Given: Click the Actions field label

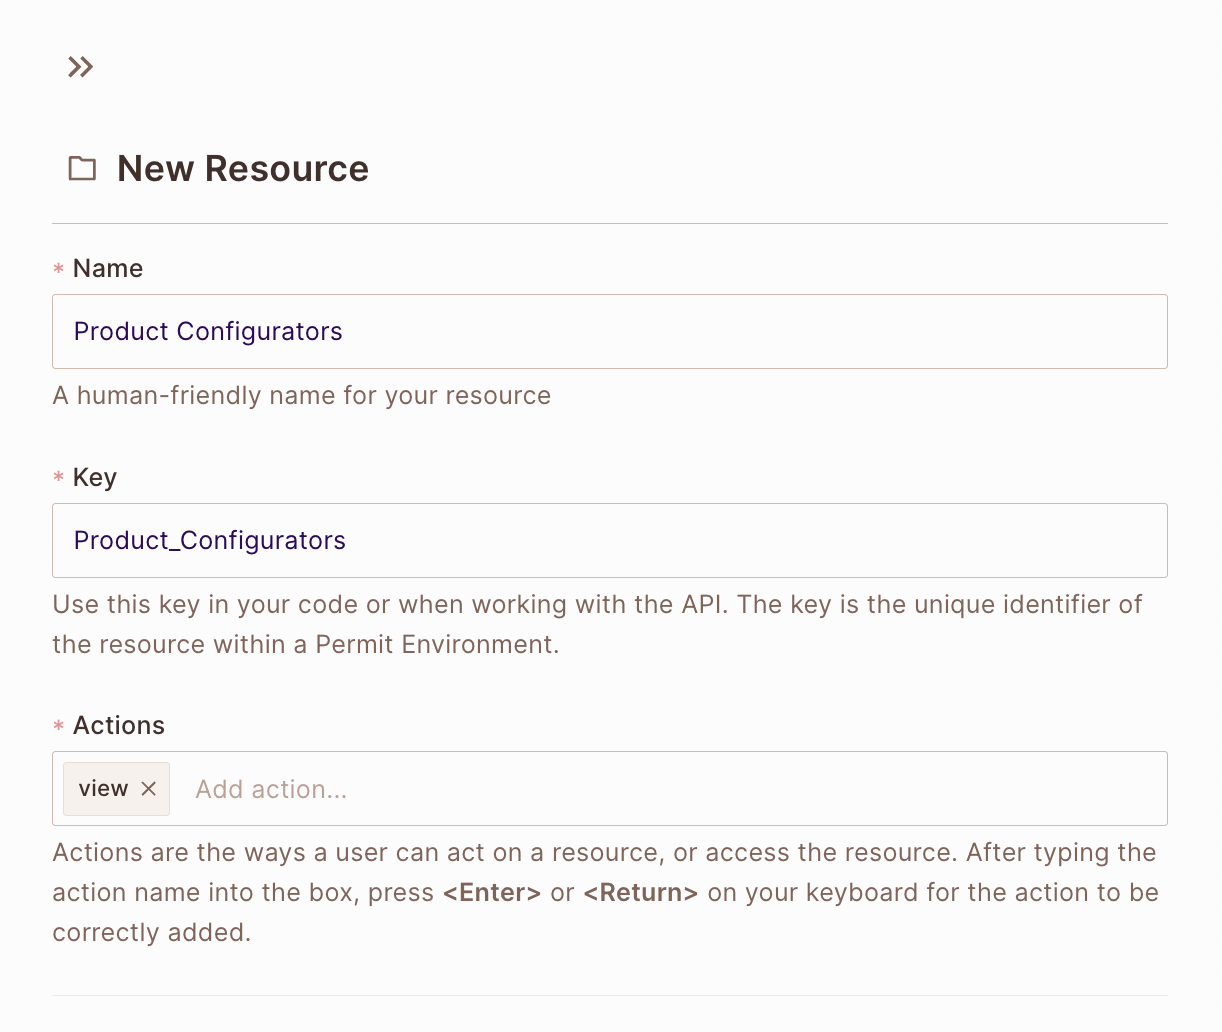Looking at the screenshot, I should (x=119, y=725).
